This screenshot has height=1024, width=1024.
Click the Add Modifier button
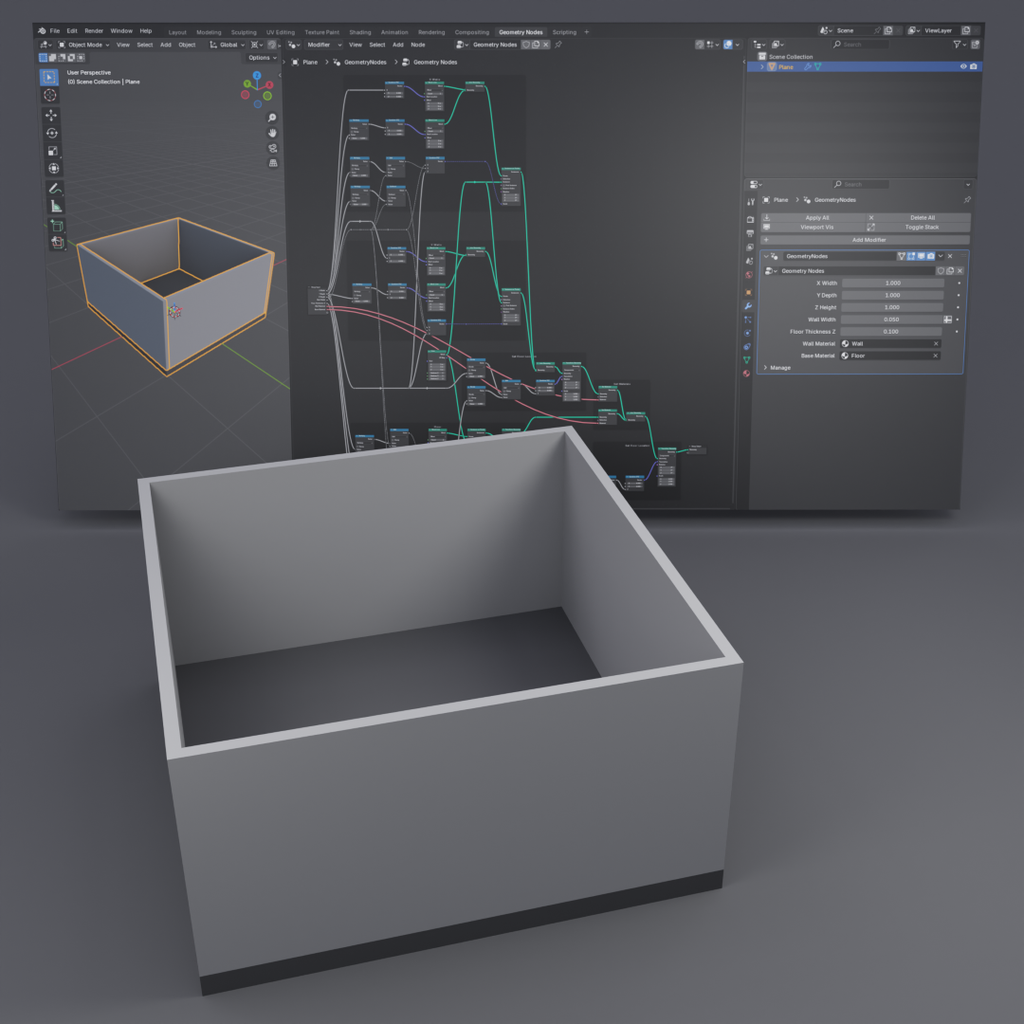pos(867,240)
